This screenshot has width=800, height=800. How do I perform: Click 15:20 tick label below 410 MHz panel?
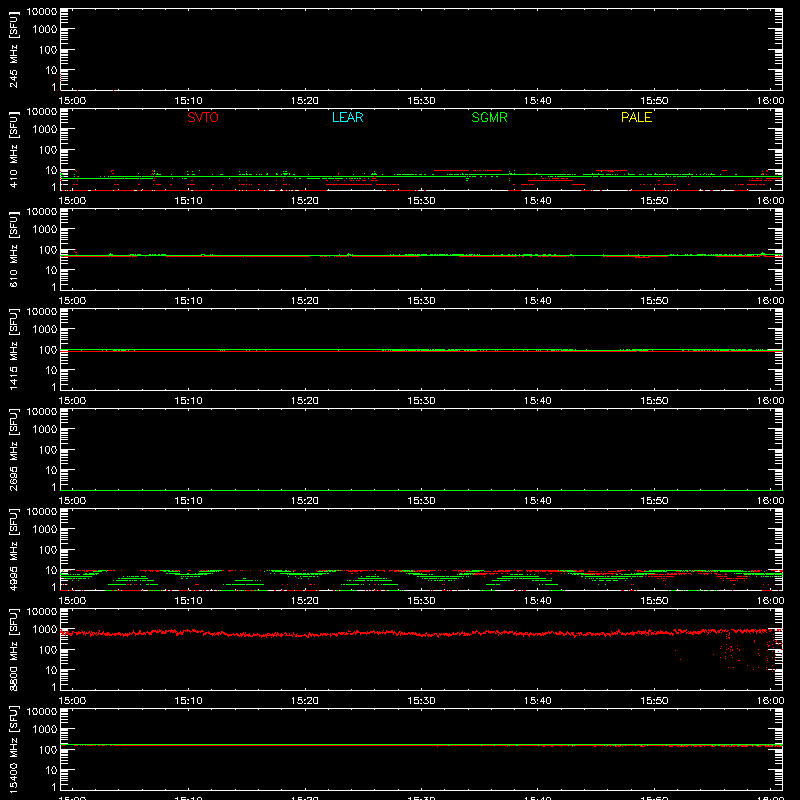point(305,201)
